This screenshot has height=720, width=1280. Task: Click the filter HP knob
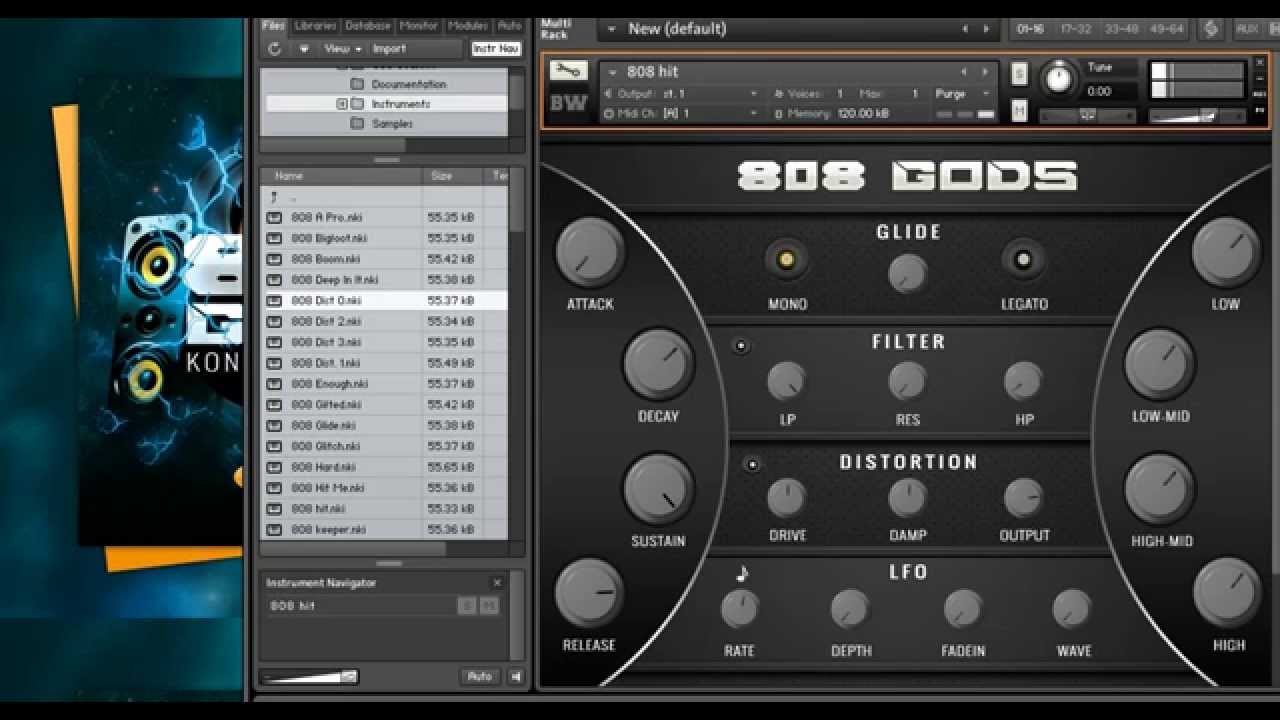click(x=1023, y=382)
